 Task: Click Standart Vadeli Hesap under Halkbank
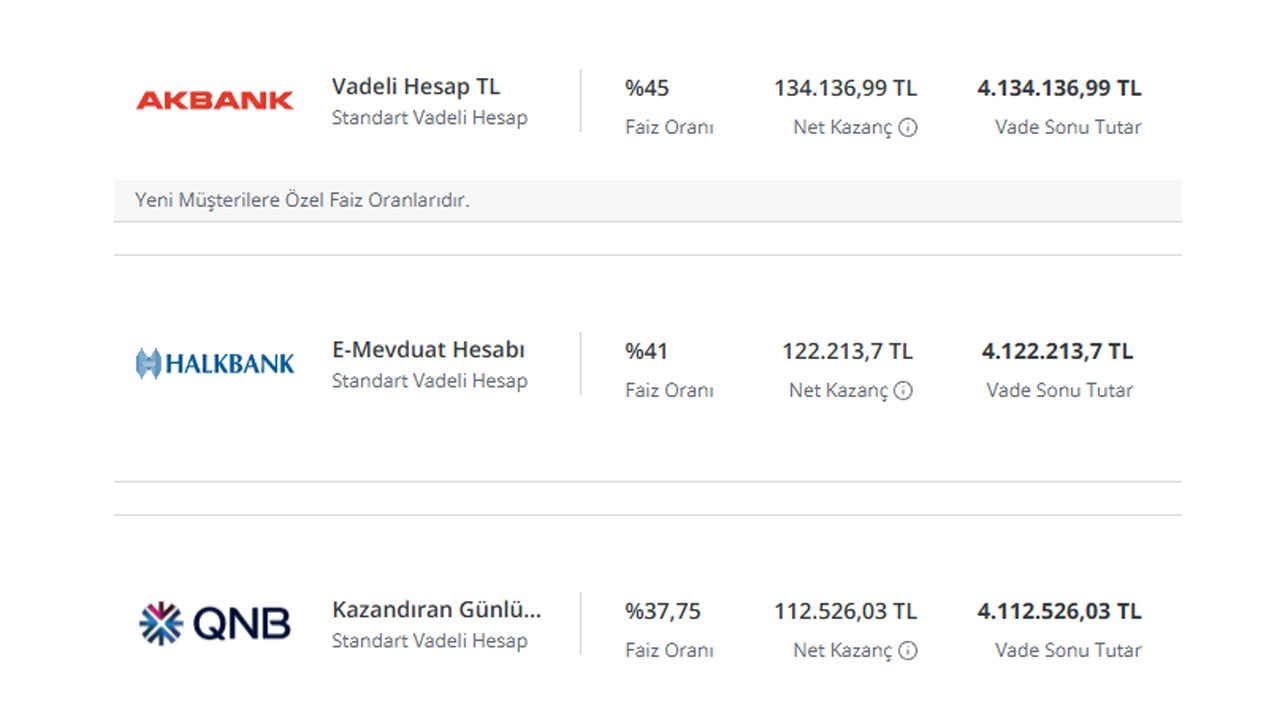429,381
